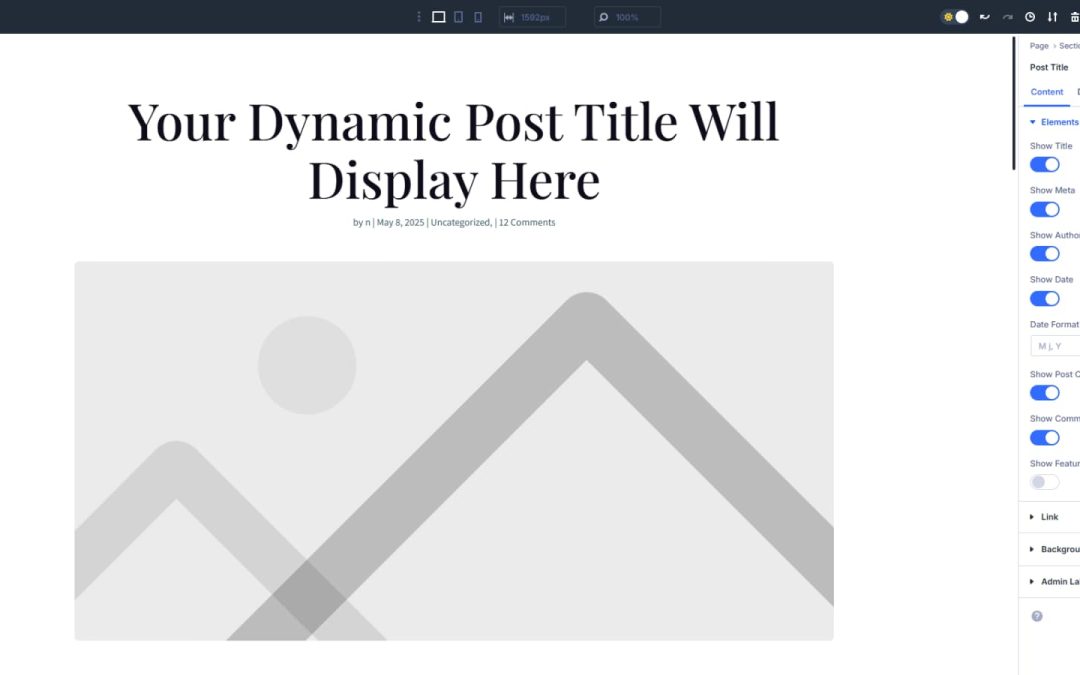This screenshot has width=1080, height=675.
Task: Click the settings panel vertical scrollbar
Action: [x=1014, y=103]
